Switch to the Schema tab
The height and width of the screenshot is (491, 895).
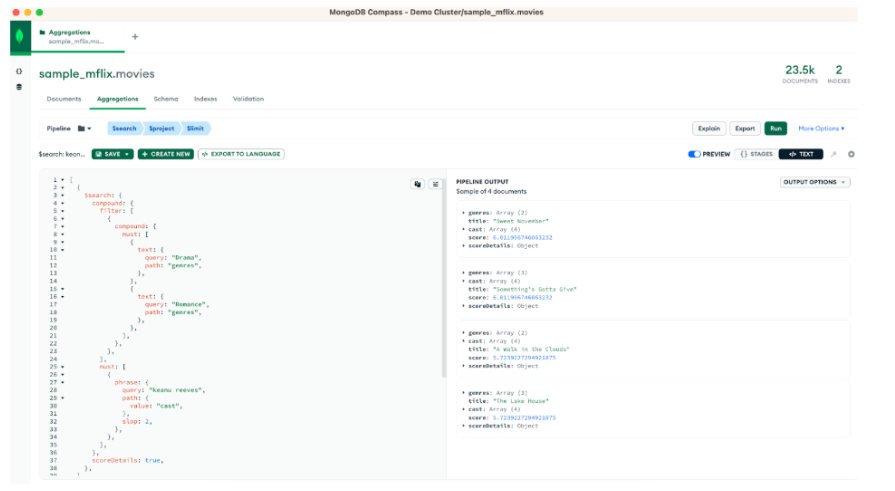[166, 99]
